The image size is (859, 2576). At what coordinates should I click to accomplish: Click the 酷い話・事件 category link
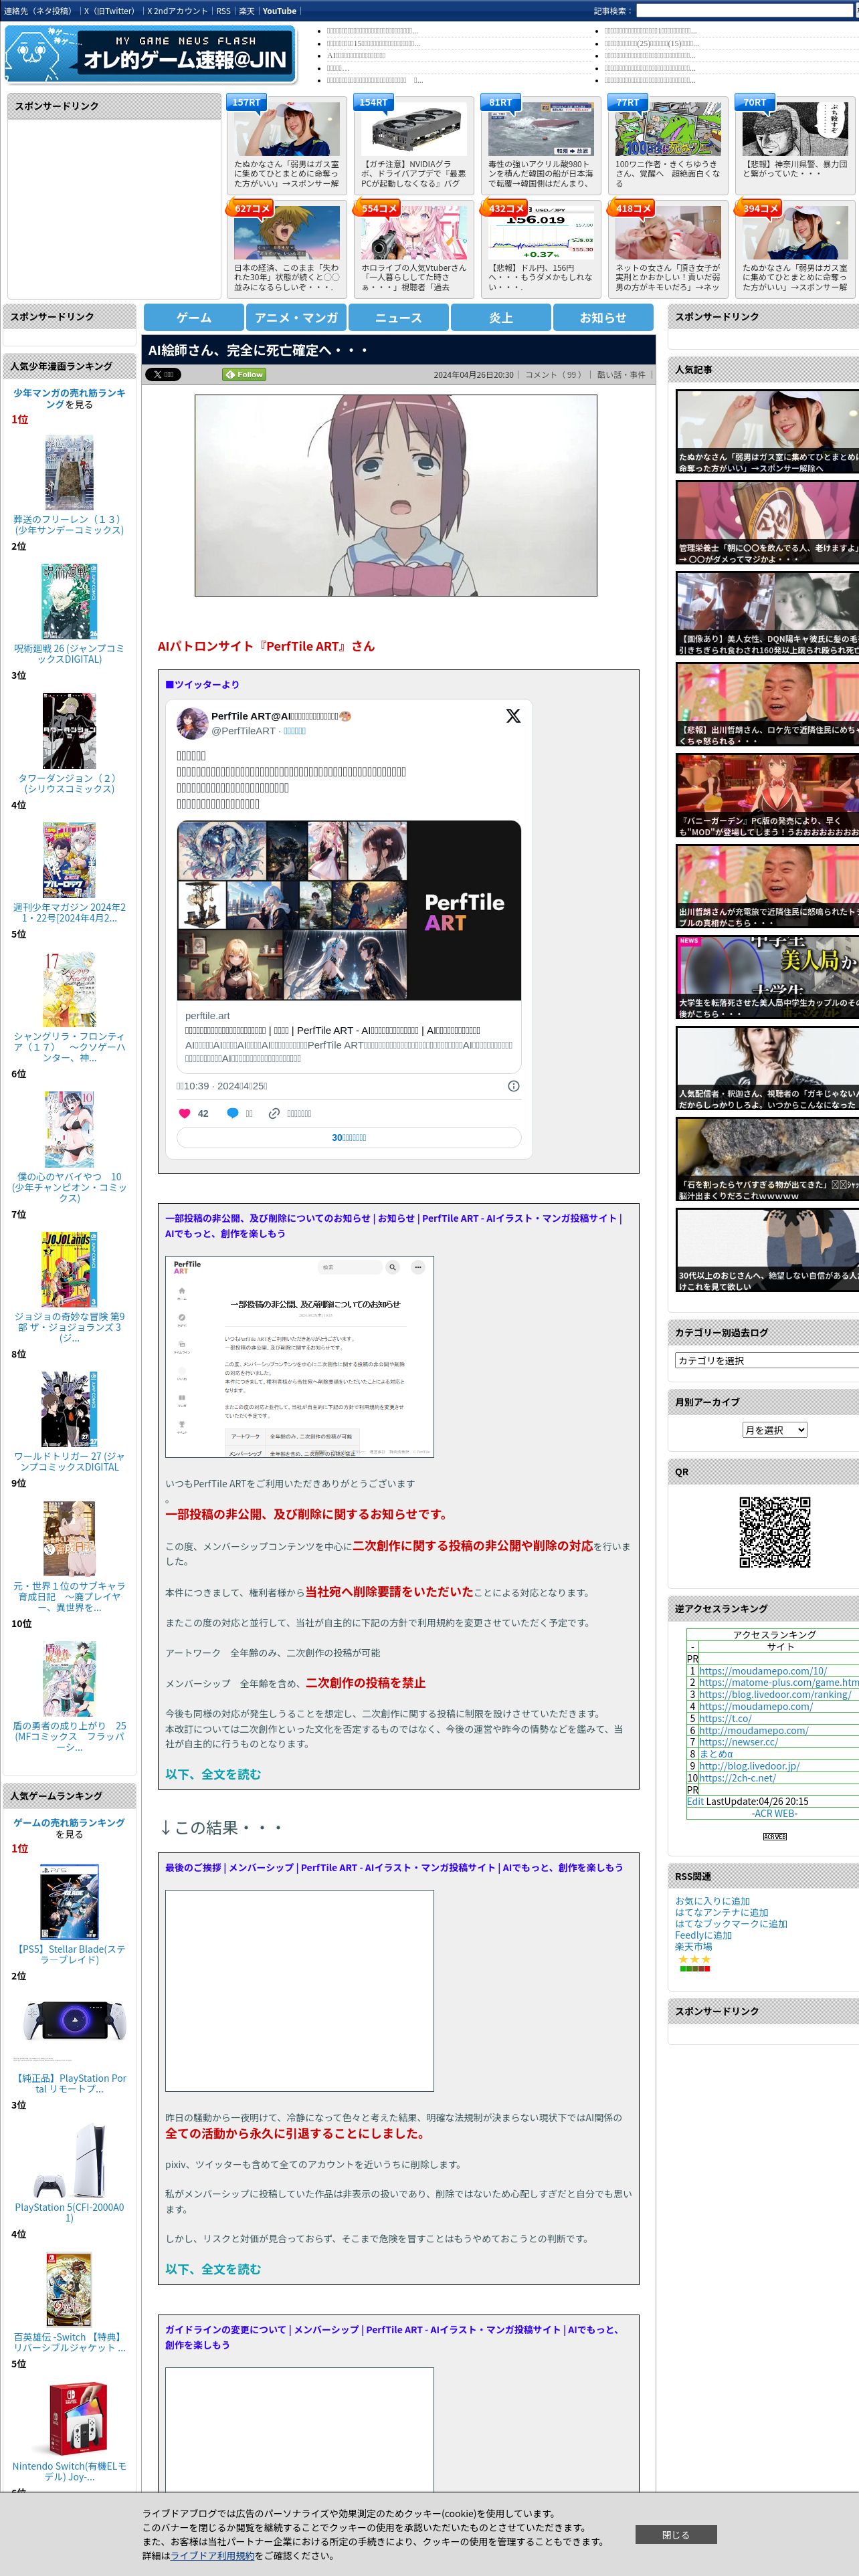(x=621, y=375)
